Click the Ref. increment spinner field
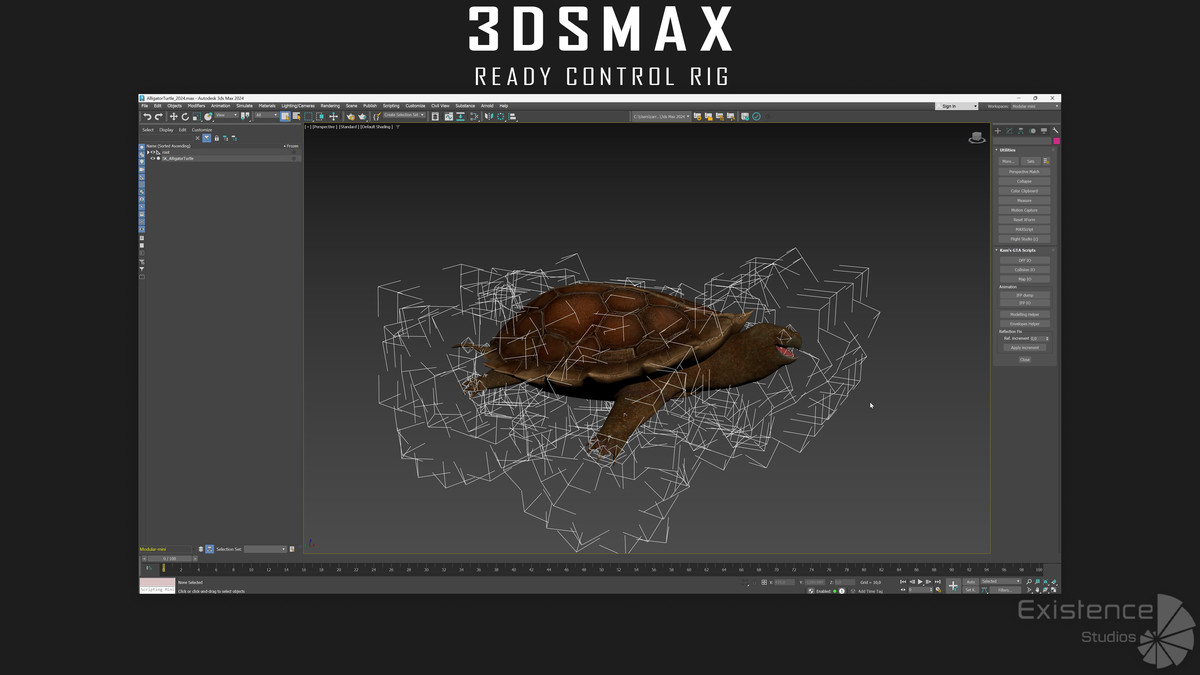 click(x=1038, y=338)
